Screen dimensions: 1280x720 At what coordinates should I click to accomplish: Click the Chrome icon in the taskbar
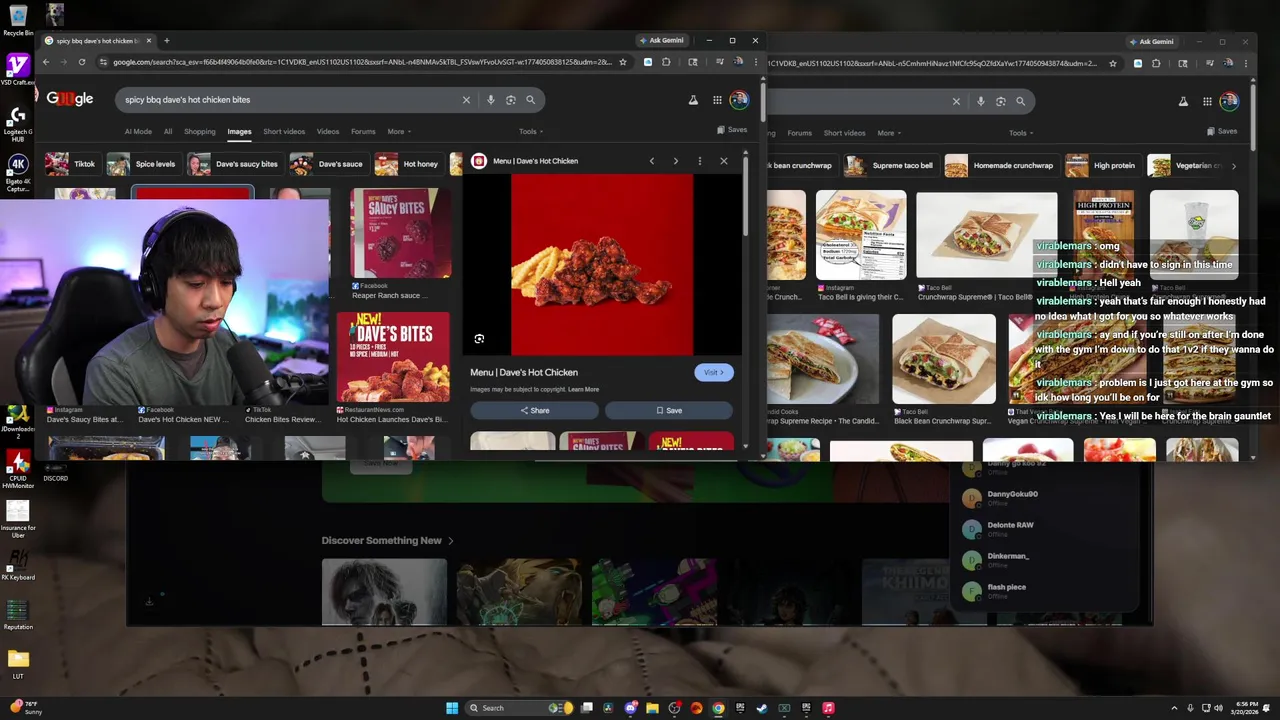point(718,708)
